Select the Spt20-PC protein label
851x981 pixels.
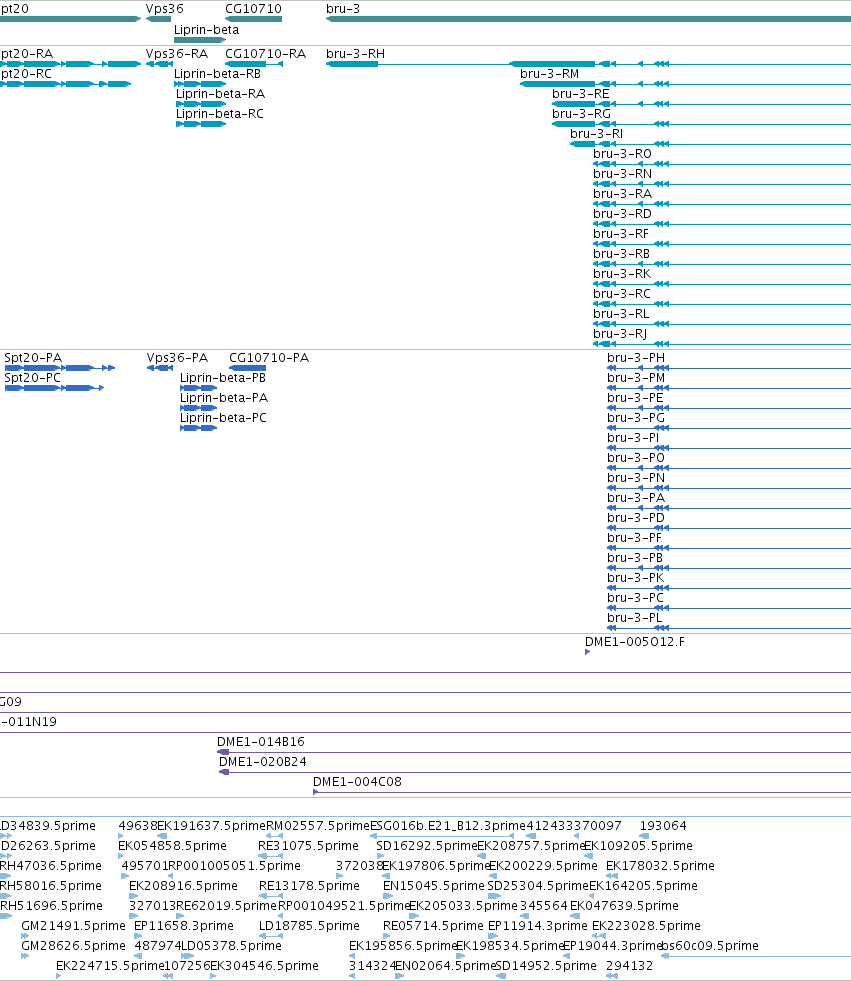[33, 378]
